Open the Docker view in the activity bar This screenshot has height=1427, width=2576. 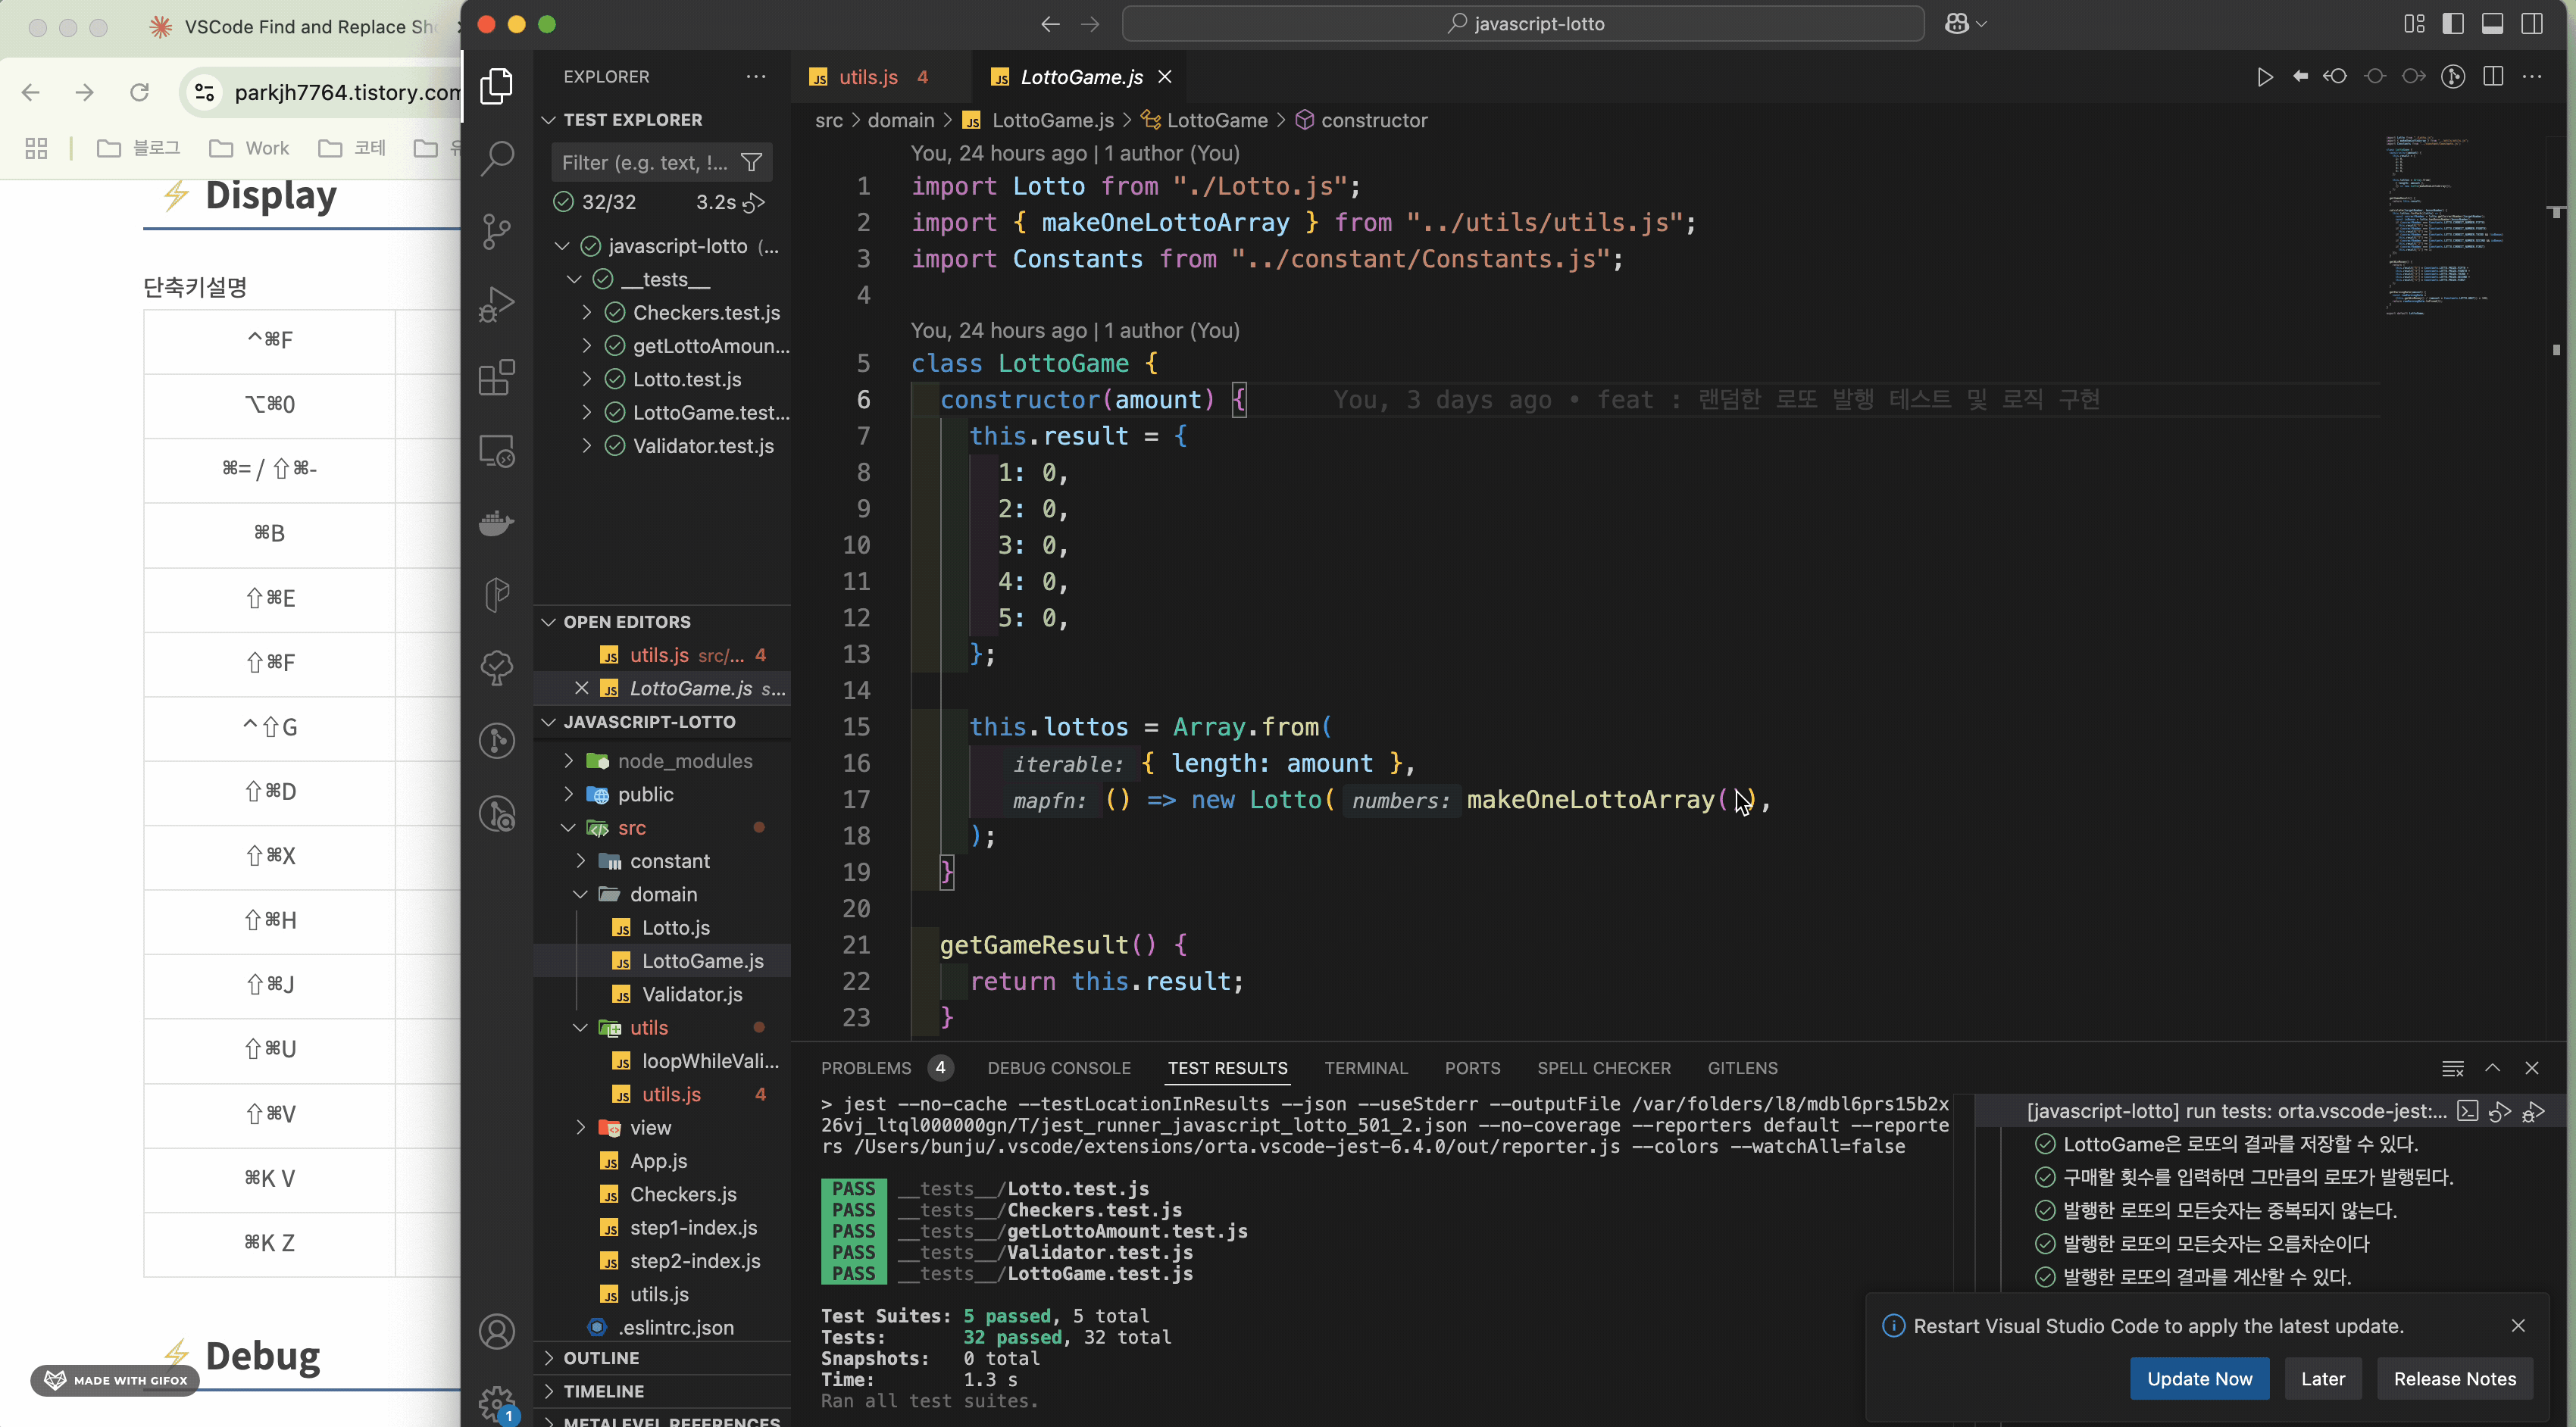(497, 523)
